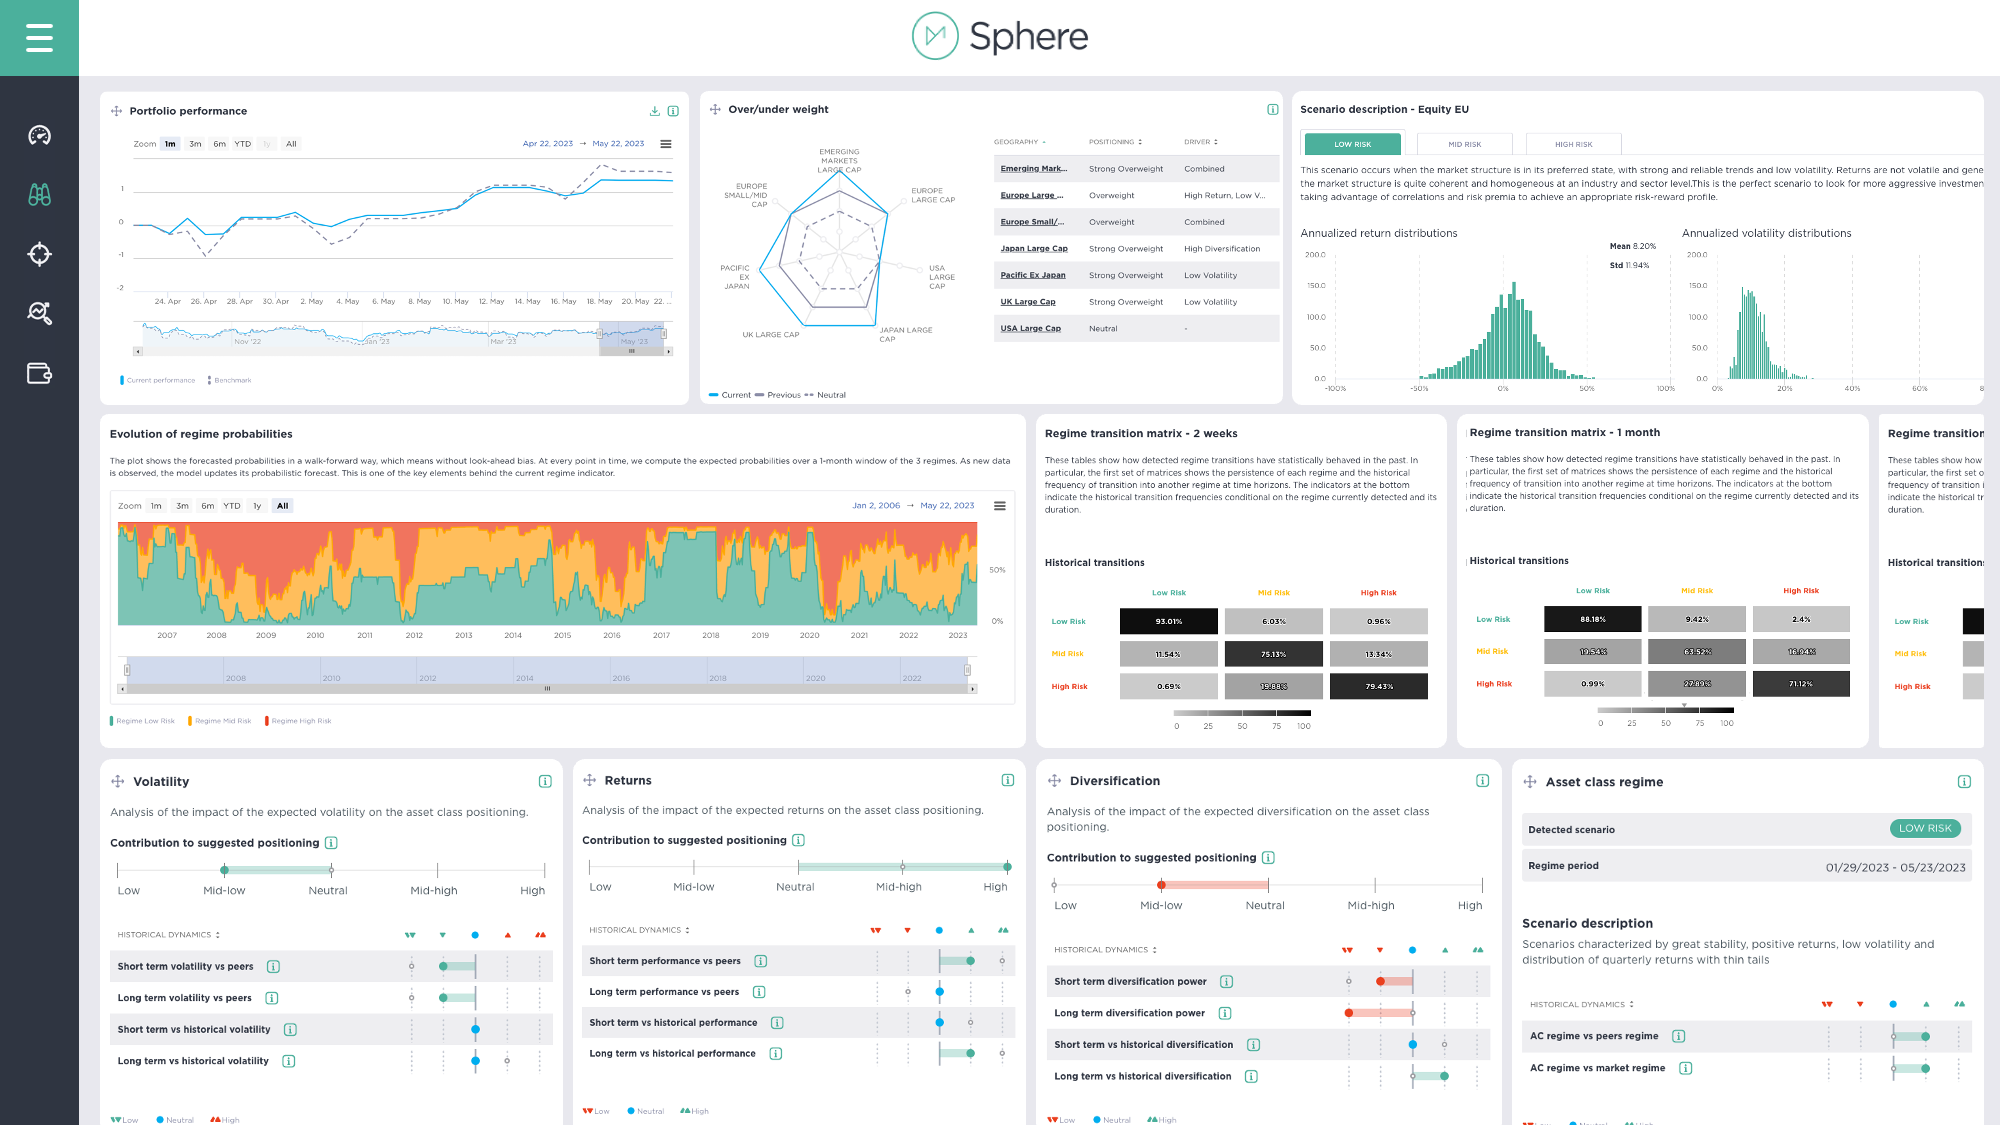Open the wallet sidebar icon
This screenshot has height=1125, width=2000.
click(x=39, y=373)
